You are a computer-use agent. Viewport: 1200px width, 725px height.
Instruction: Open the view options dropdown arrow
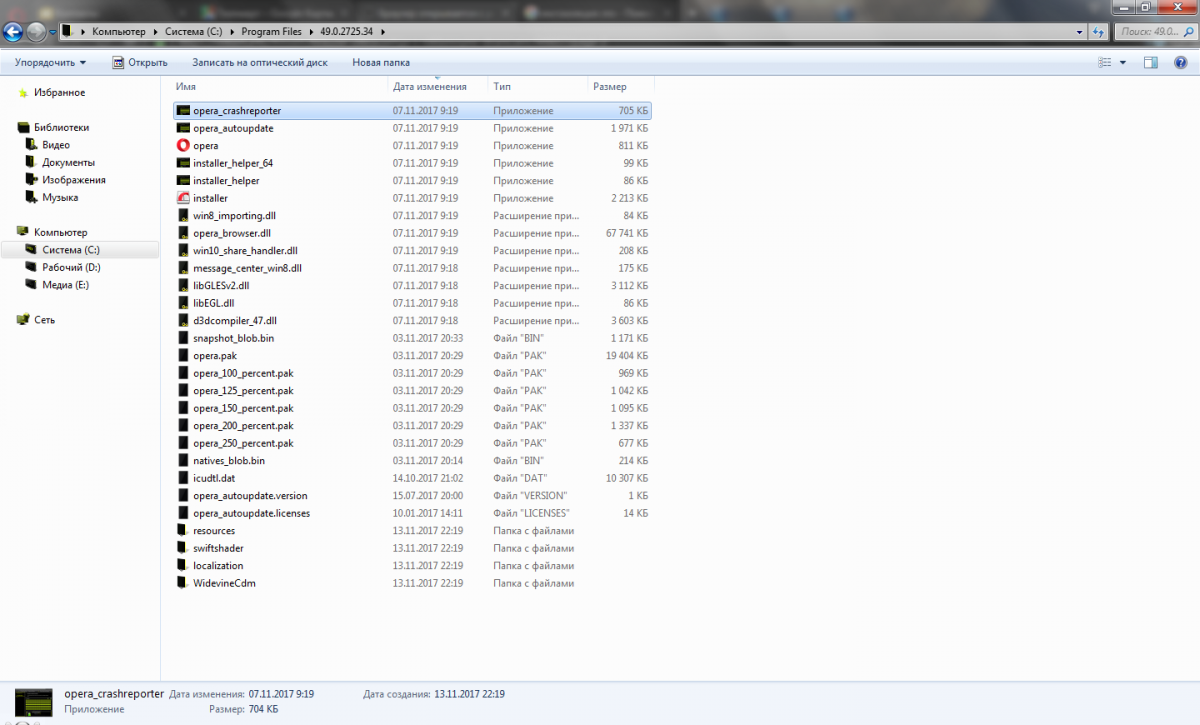(x=1123, y=62)
